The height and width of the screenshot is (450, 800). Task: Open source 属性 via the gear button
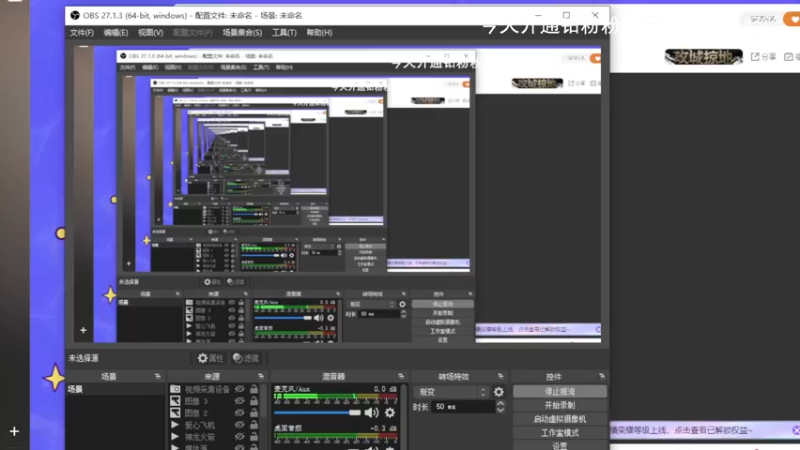click(x=210, y=358)
